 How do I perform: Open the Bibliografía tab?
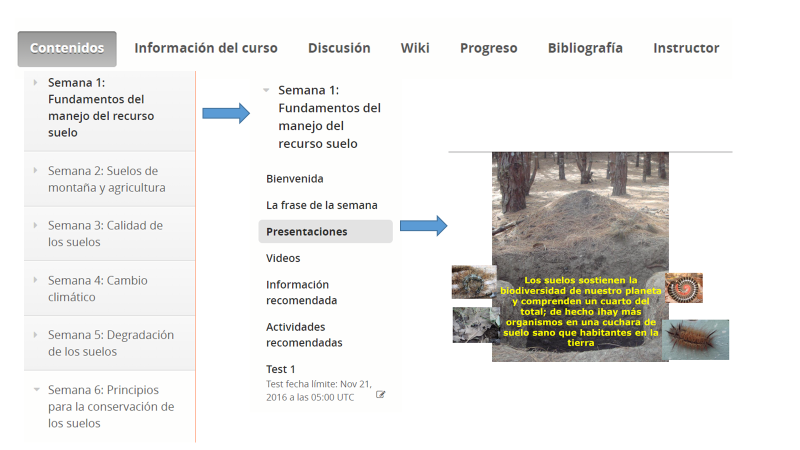pos(585,48)
